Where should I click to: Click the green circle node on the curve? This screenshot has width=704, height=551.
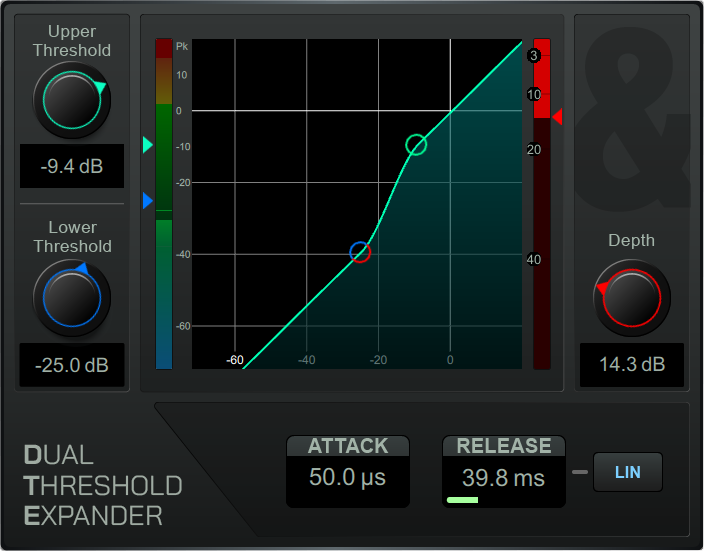point(416,145)
